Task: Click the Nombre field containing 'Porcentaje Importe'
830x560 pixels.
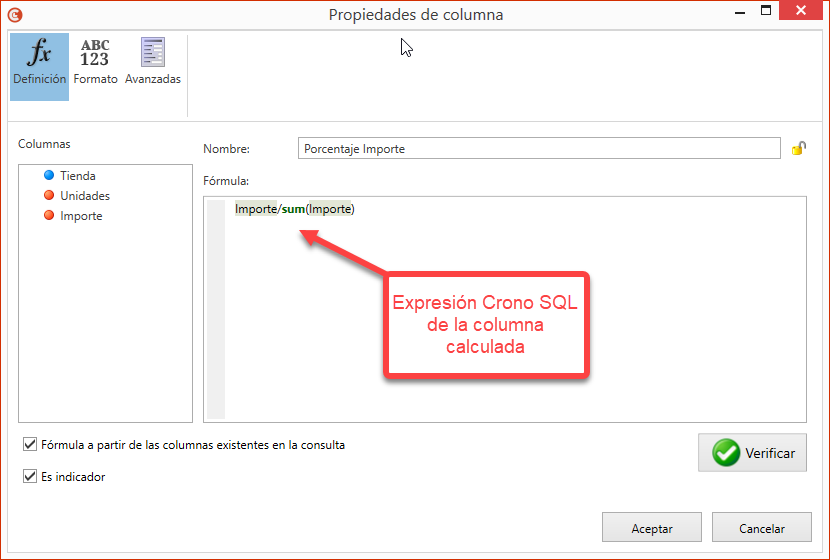Action: click(x=538, y=149)
